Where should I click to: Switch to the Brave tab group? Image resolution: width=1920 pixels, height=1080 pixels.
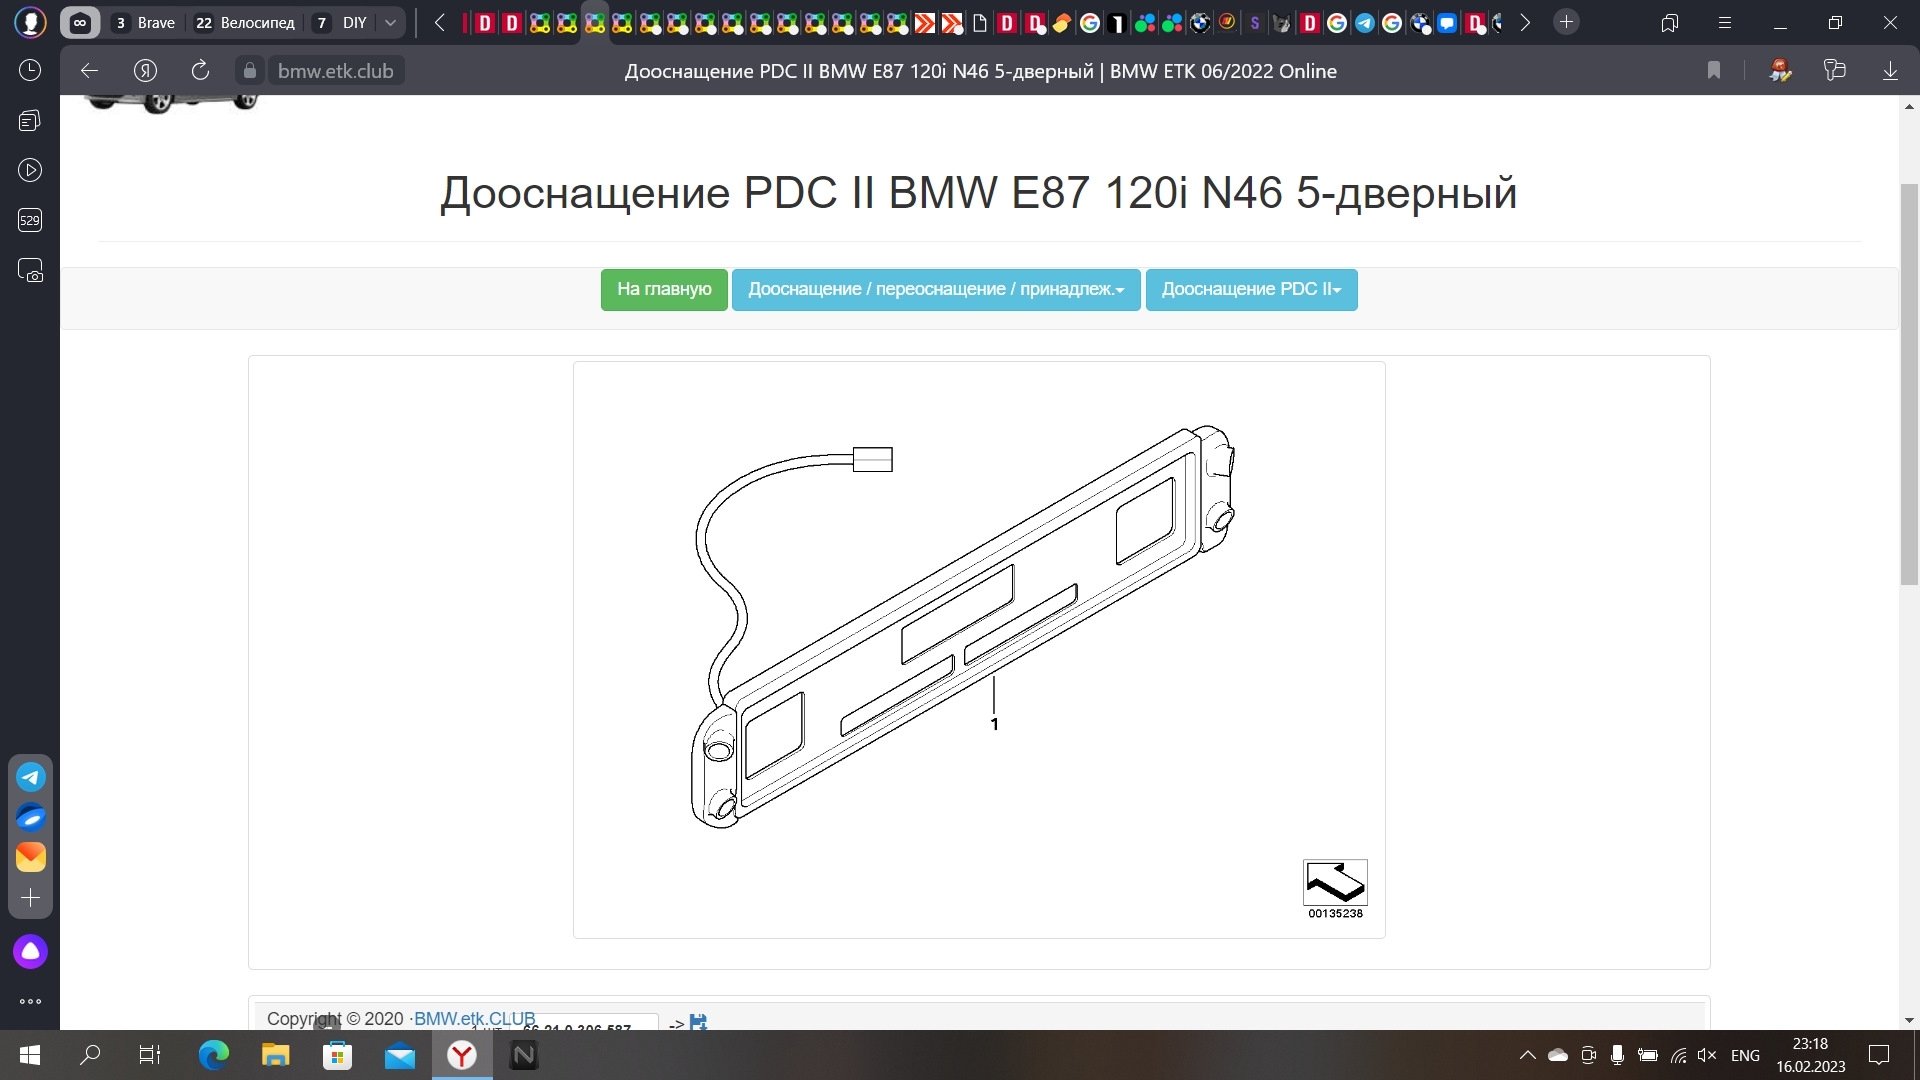(x=145, y=22)
